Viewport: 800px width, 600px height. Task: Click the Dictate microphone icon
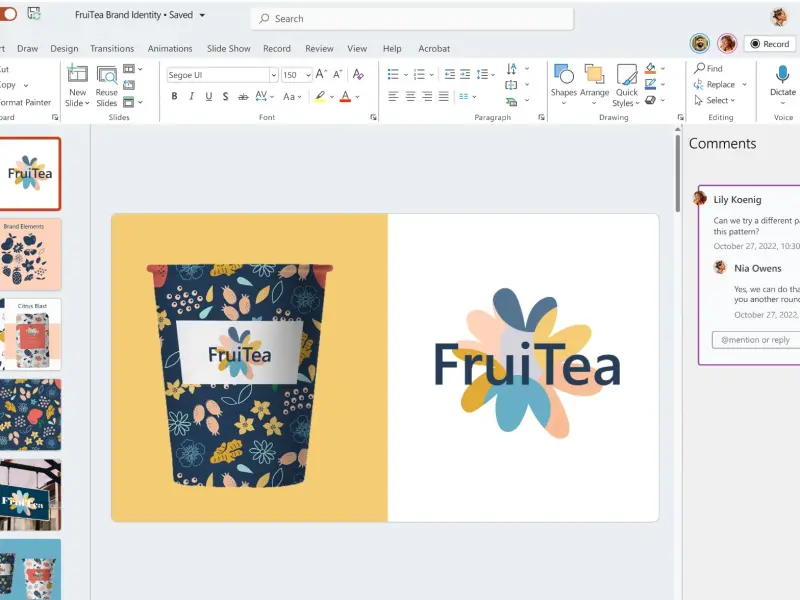click(783, 74)
